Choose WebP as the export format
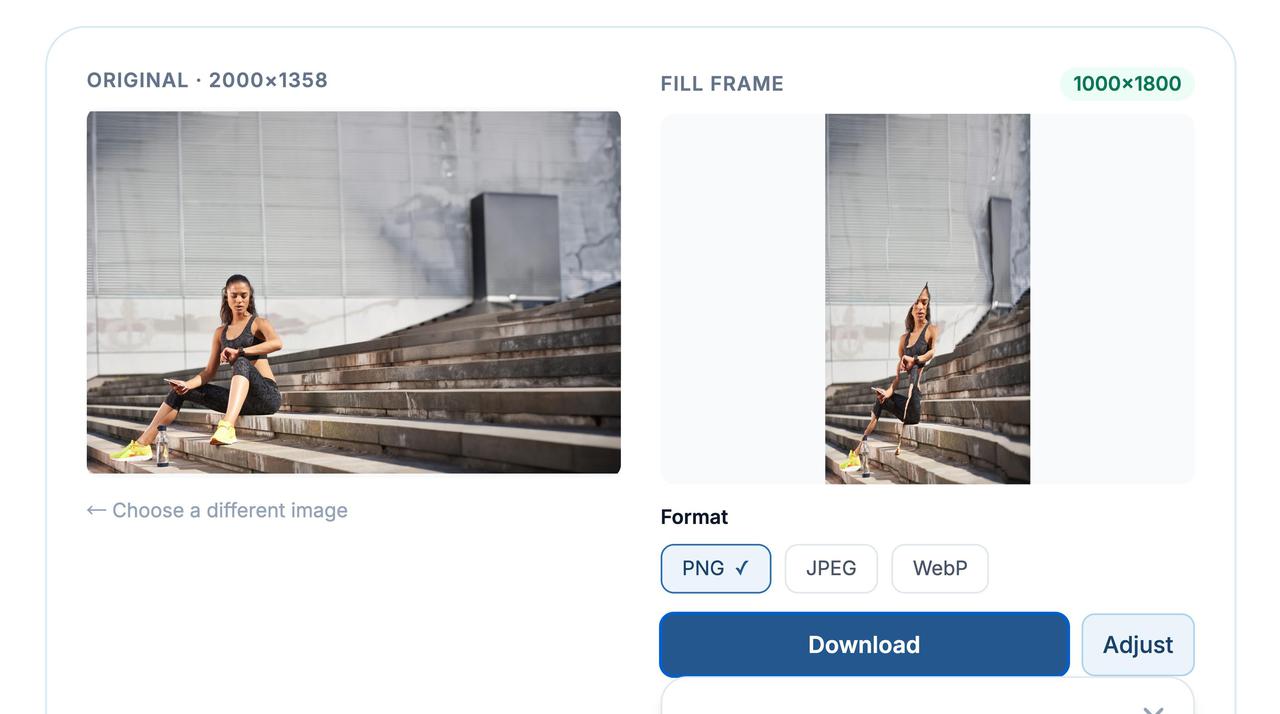The height and width of the screenshot is (714, 1280). (x=940, y=568)
